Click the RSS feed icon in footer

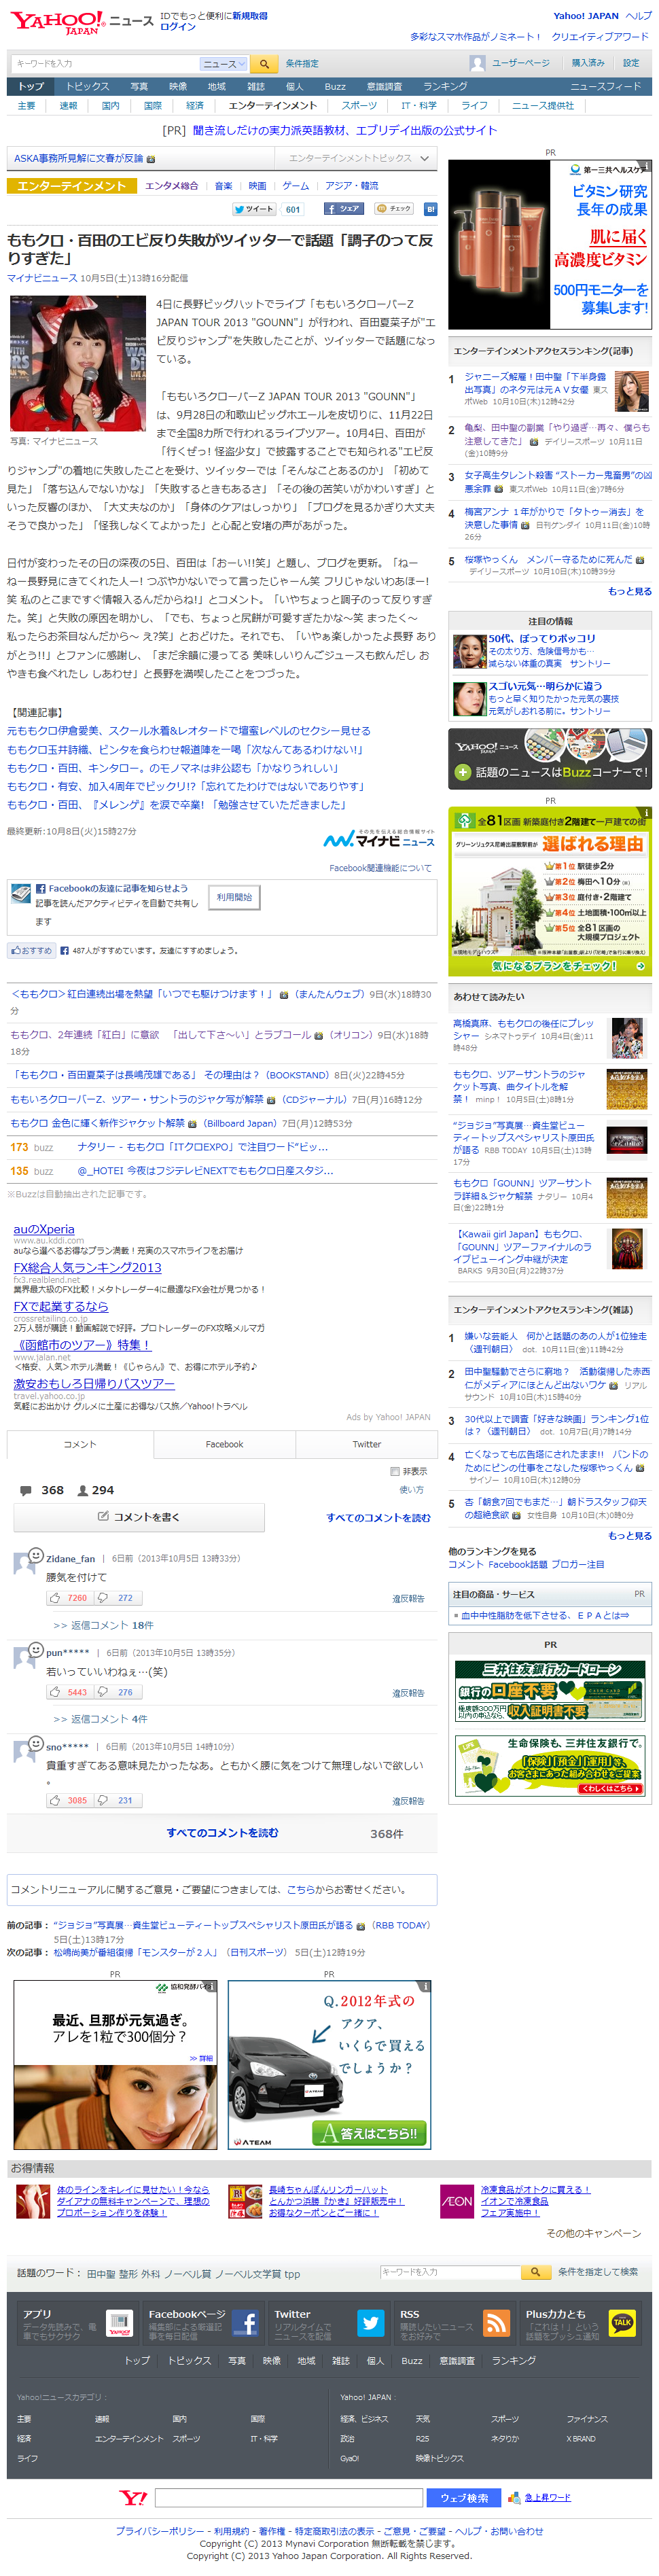tap(496, 2323)
